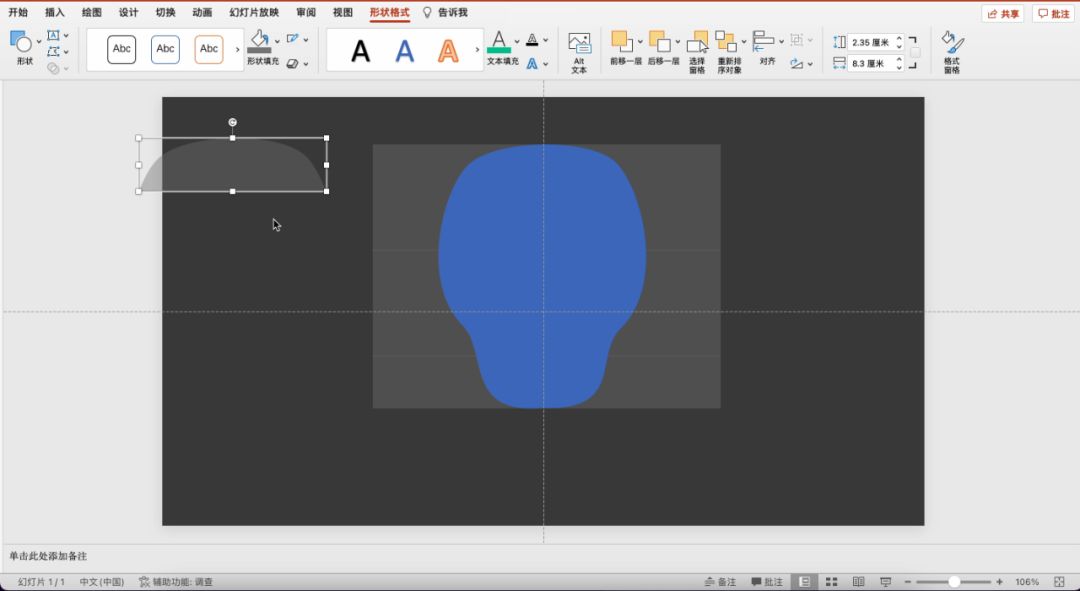The height and width of the screenshot is (591, 1080).
Task: Switch to the 设计 tab
Action: (128, 12)
